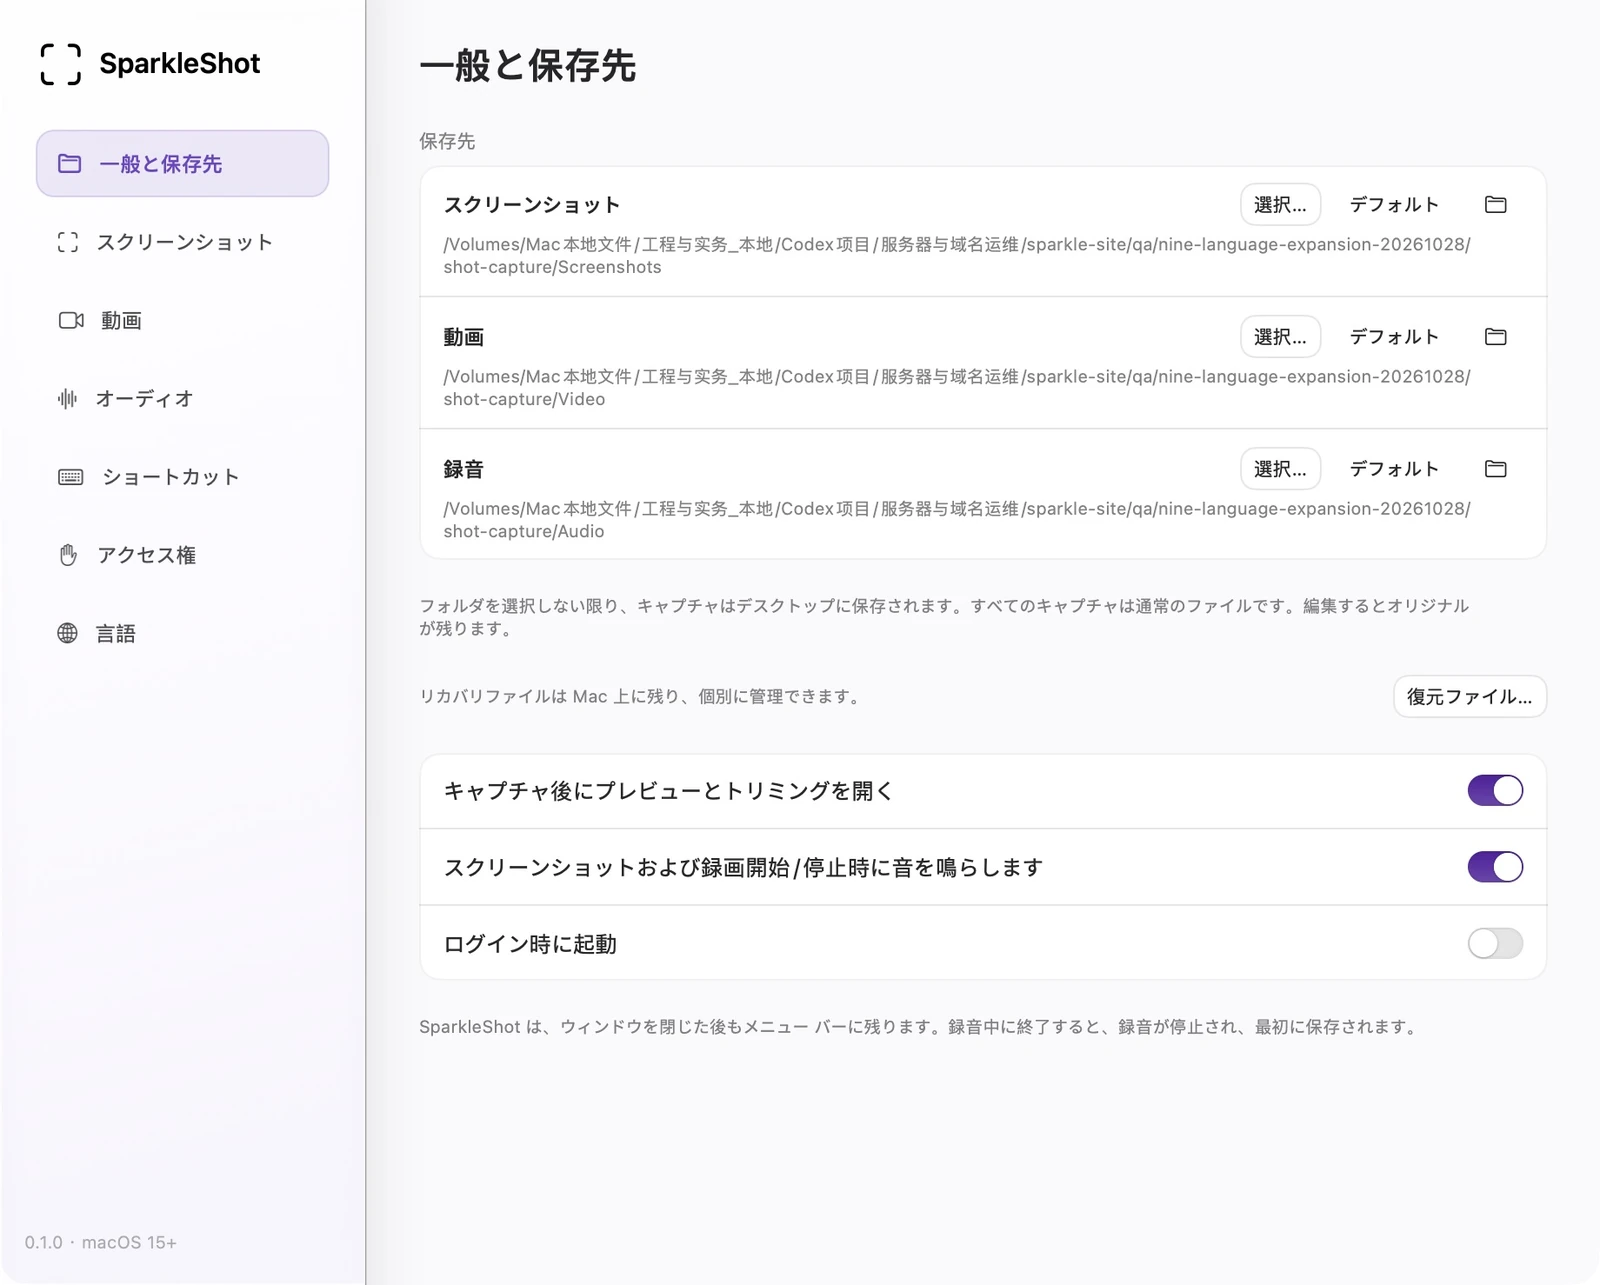The width and height of the screenshot is (1600, 1285).
Task: Click 選択... in the 録音 row
Action: [1280, 468]
